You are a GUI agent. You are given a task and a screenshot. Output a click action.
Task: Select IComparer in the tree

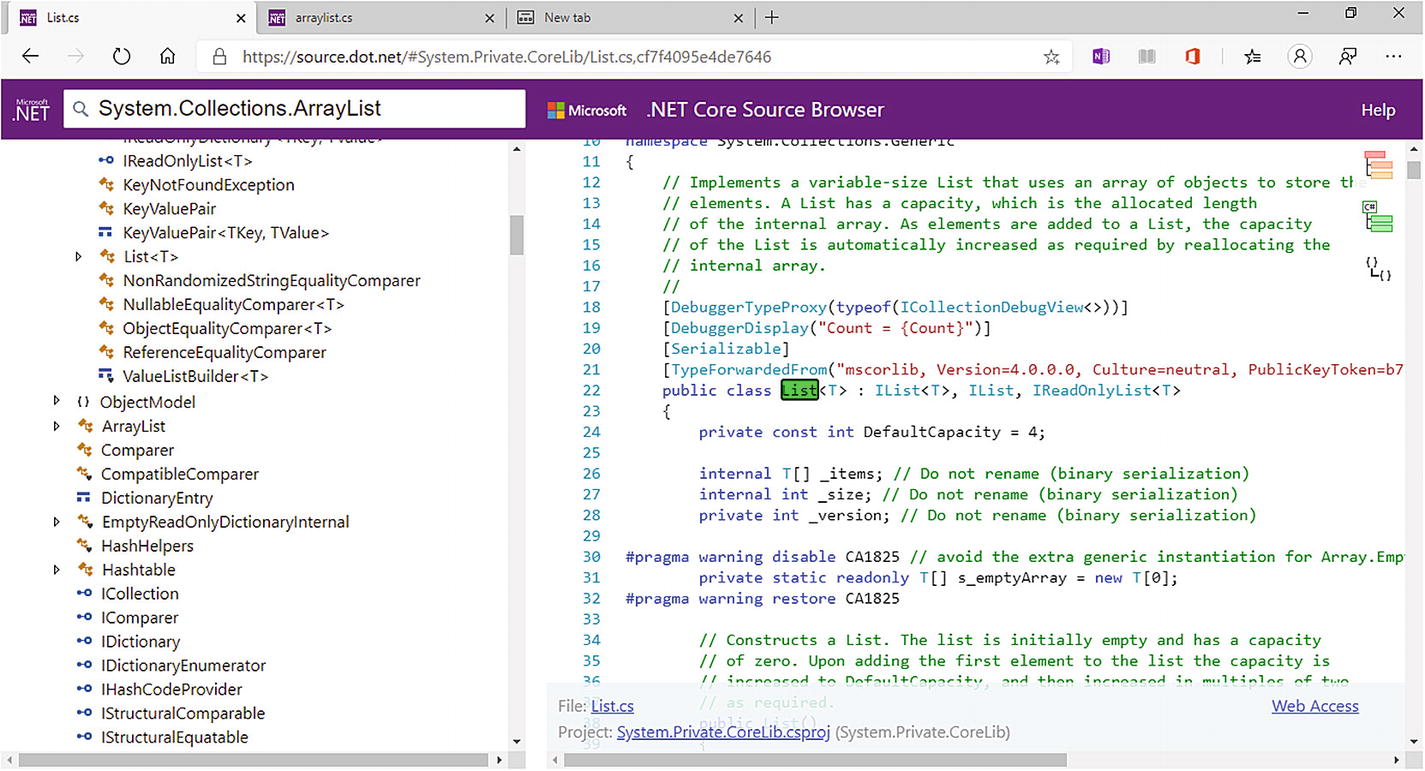tap(140, 618)
